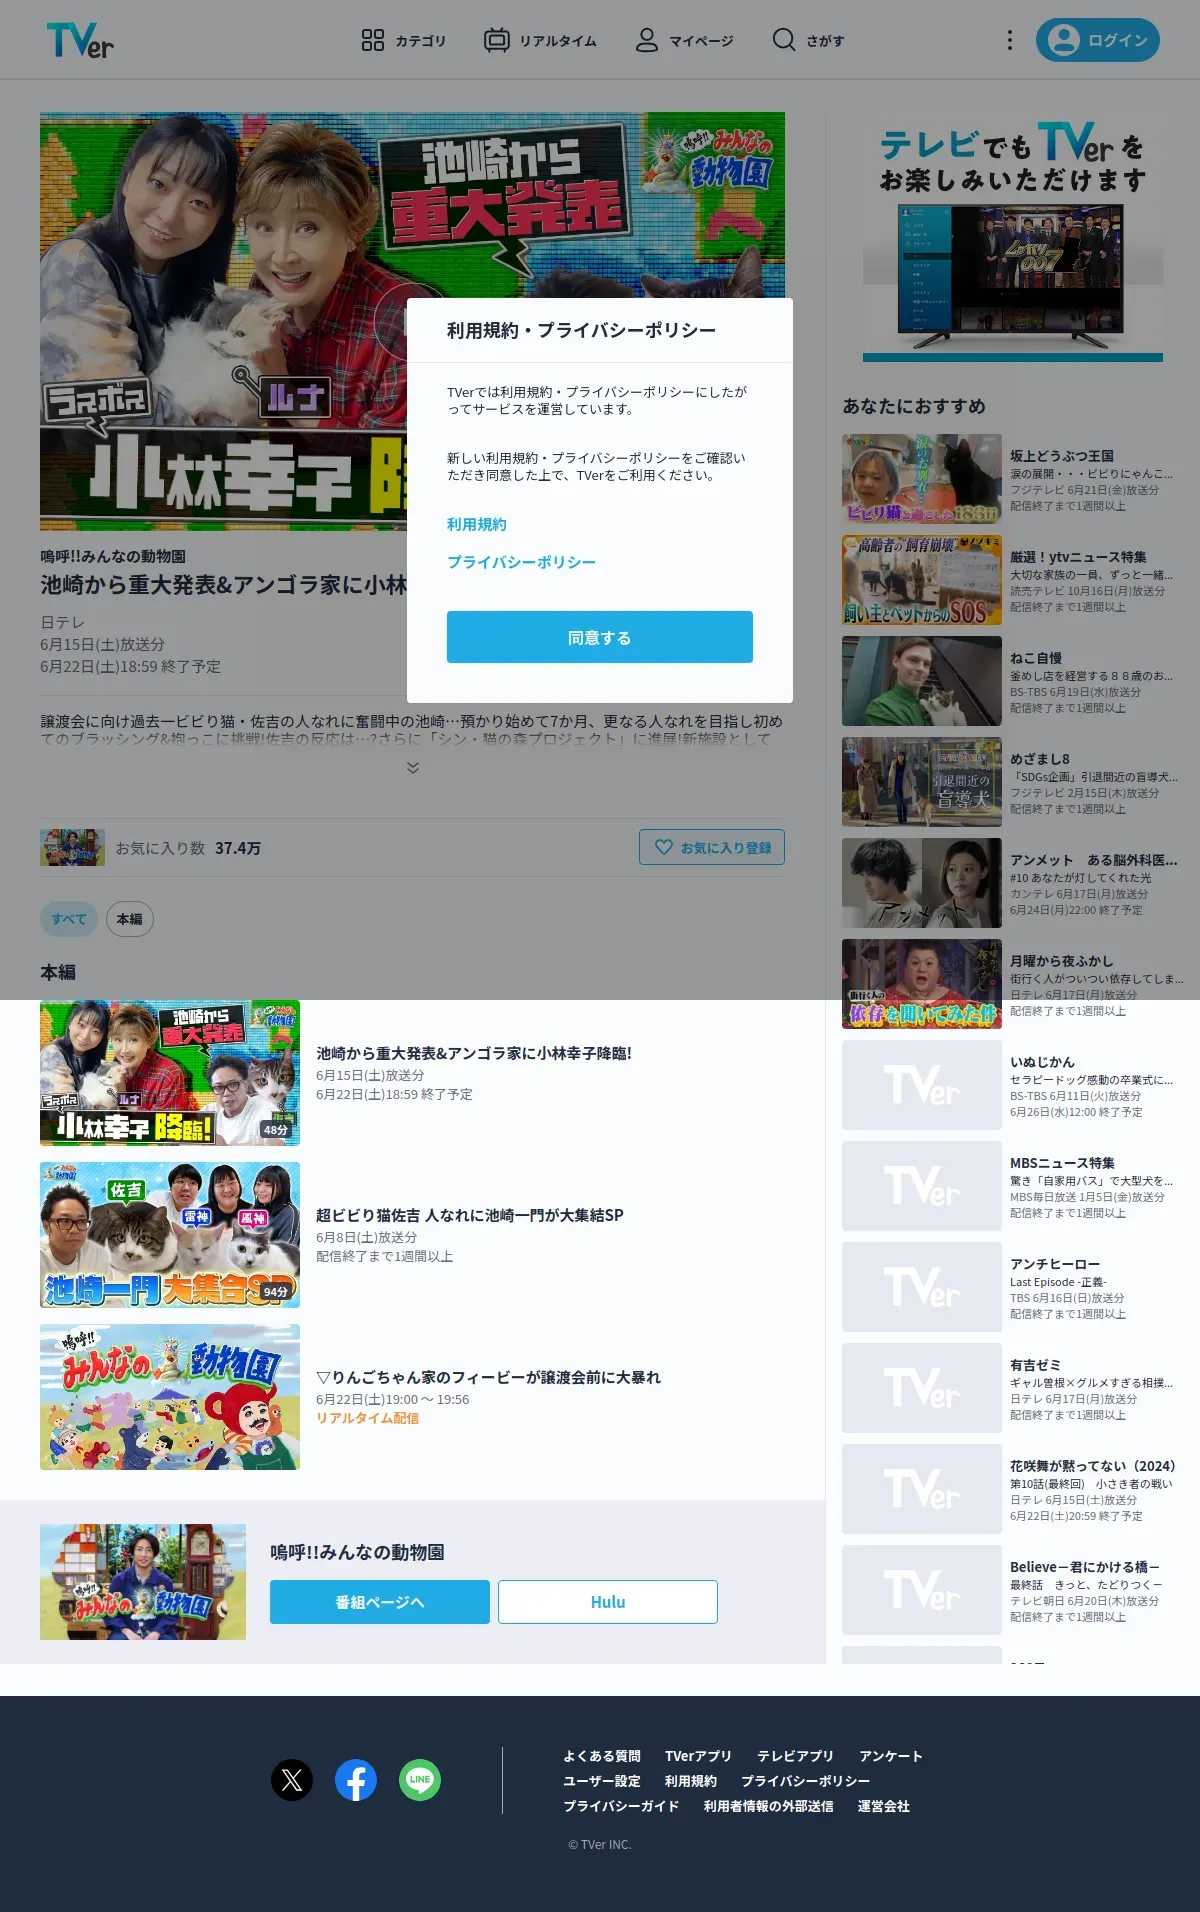This screenshot has width=1200, height=1912.
Task: Open the 利用規約 footer link
Action: click(691, 1781)
